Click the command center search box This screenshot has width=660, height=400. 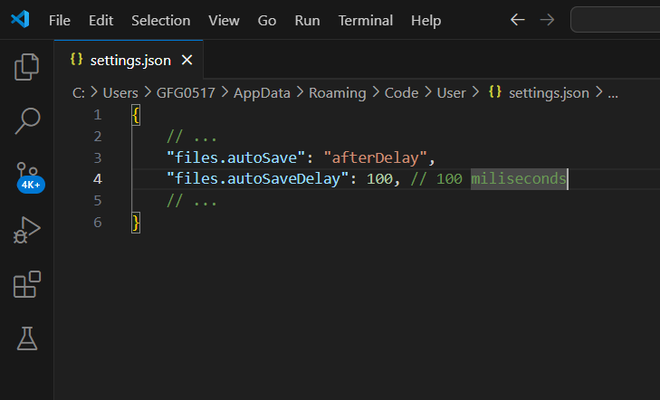point(615,19)
